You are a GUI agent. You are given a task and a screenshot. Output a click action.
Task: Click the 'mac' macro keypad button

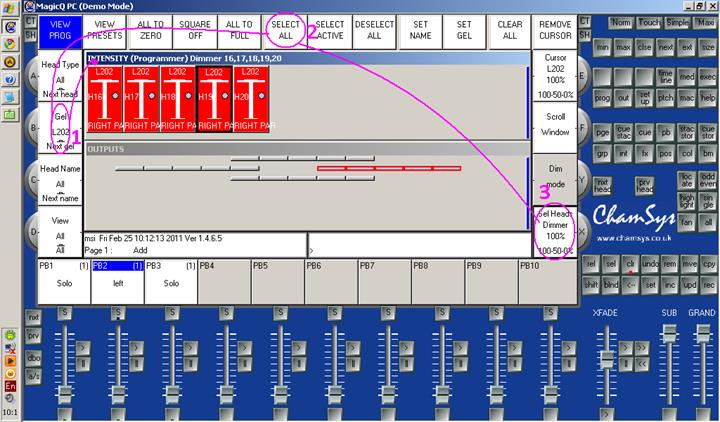tap(686, 98)
